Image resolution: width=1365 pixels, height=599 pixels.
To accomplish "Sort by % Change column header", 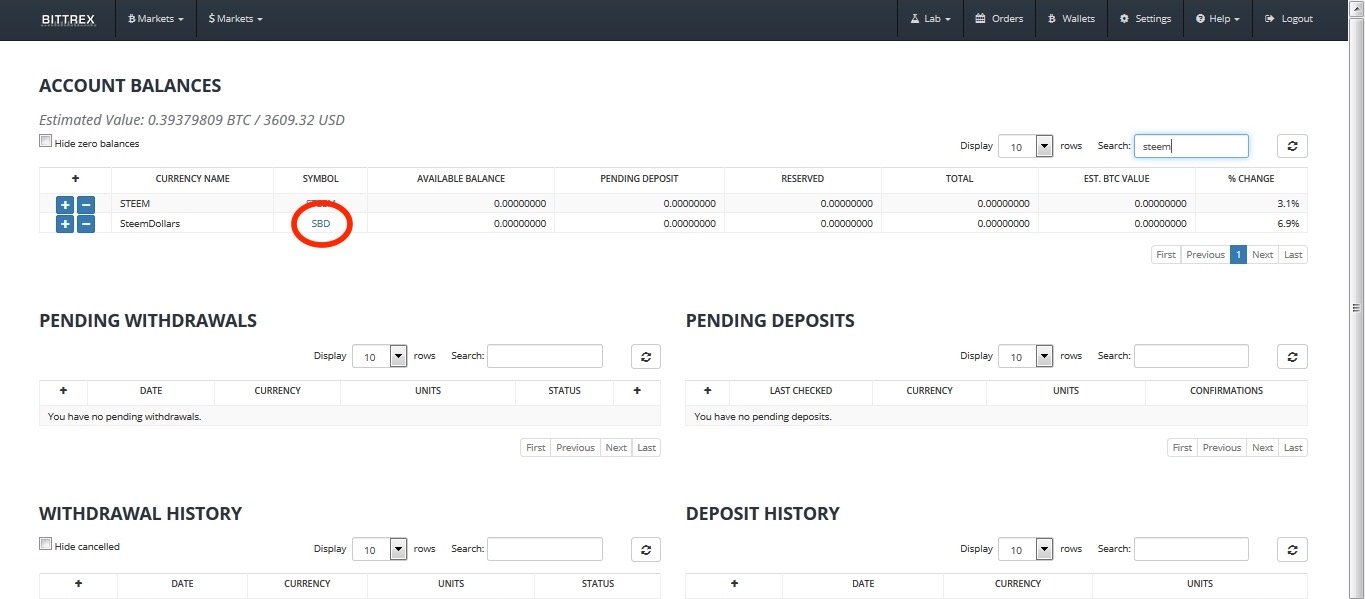I will [x=1251, y=179].
